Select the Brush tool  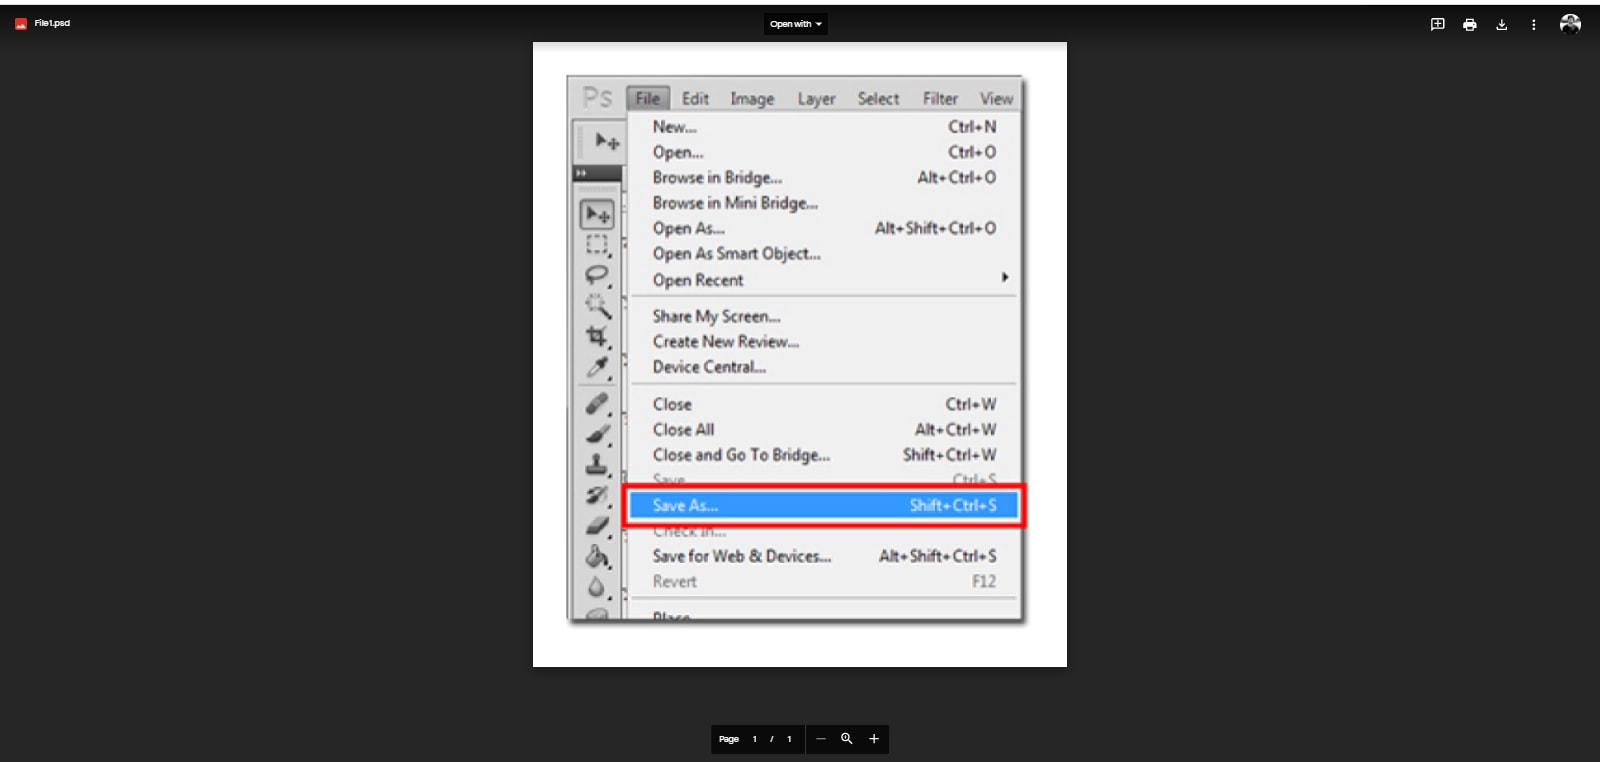(x=597, y=434)
